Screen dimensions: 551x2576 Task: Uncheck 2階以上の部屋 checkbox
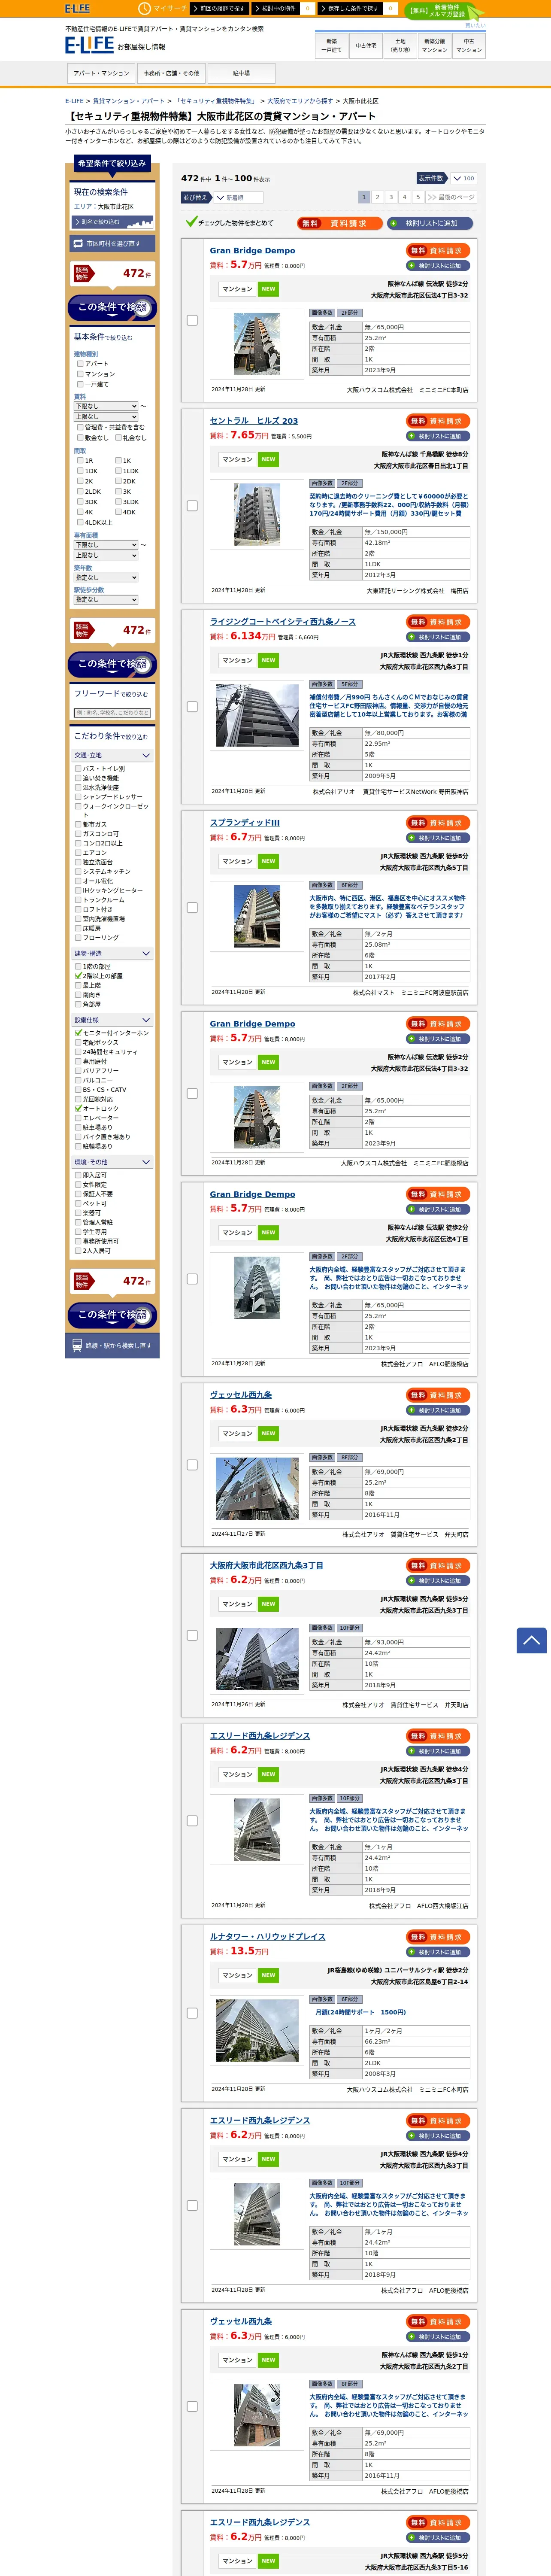[x=78, y=976]
